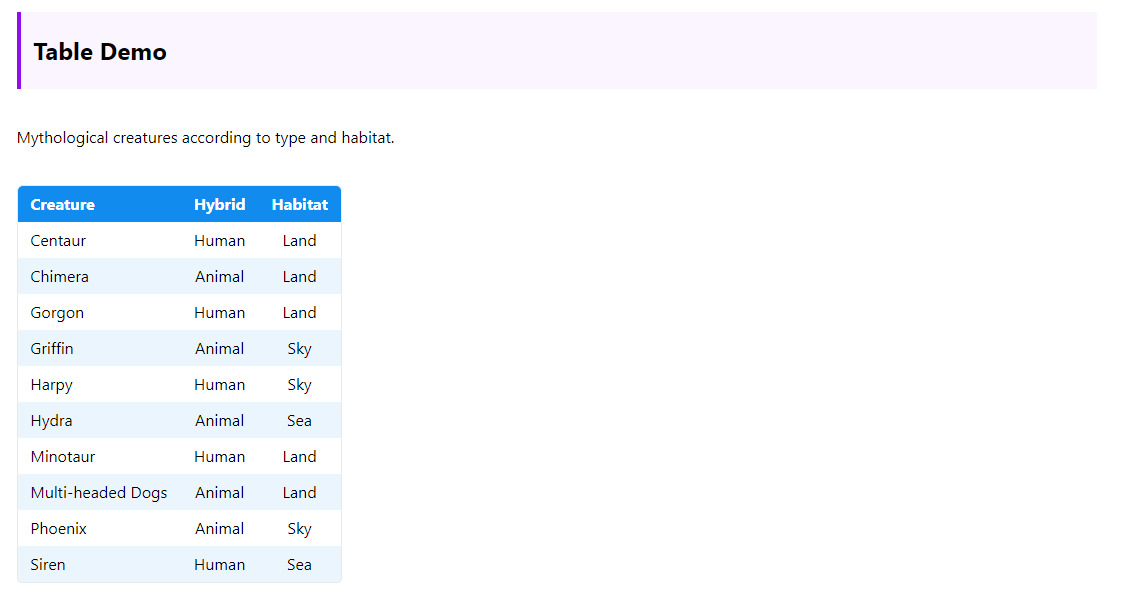This screenshot has height=596, width=1129.
Task: Click the Hydra table cell
Action: pyautogui.click(x=51, y=421)
